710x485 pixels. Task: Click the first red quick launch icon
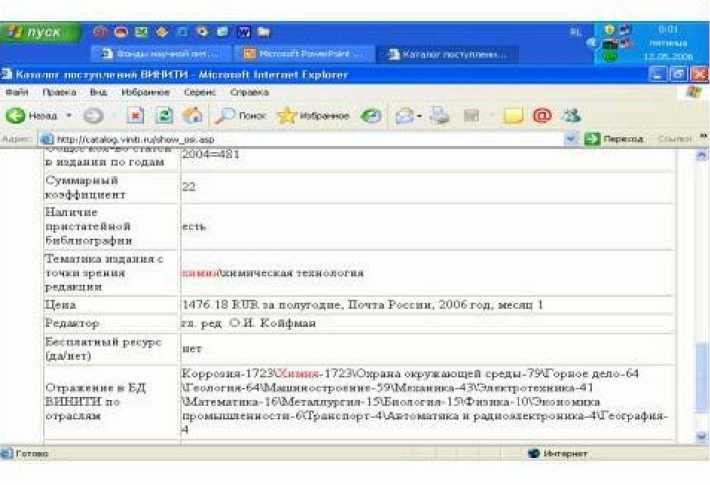click(100, 32)
